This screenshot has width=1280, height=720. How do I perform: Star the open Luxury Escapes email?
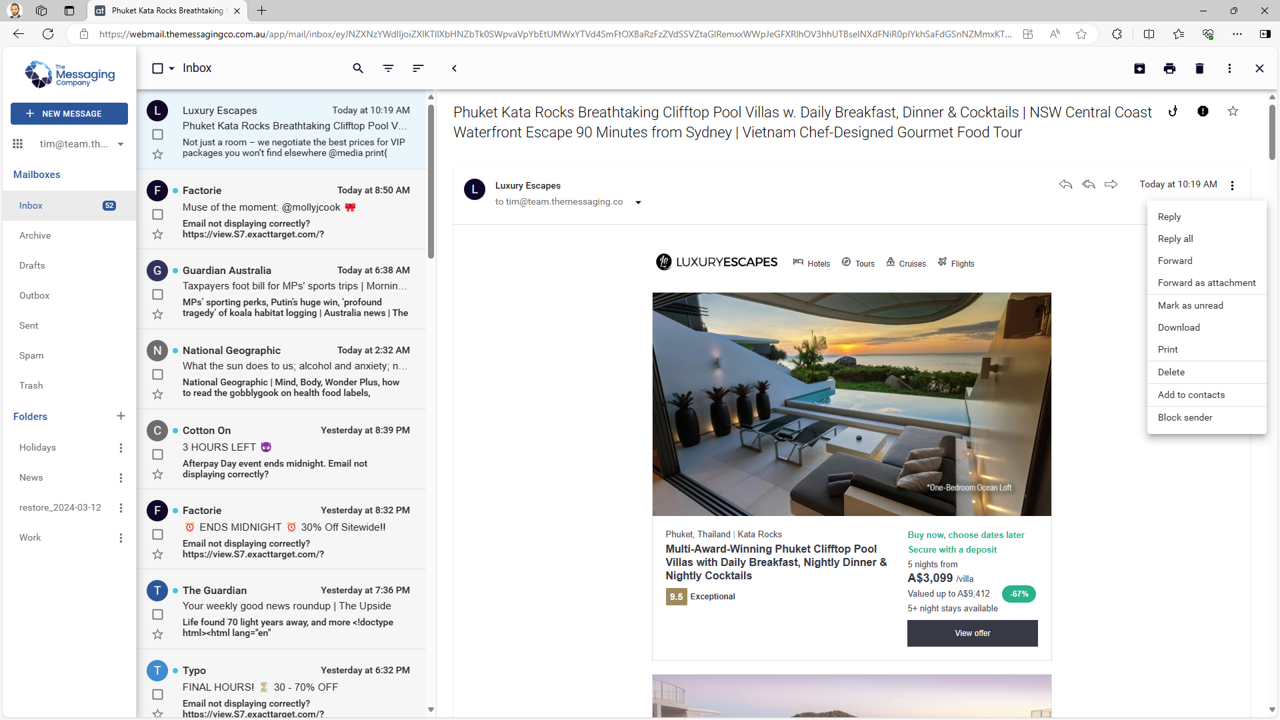tap(1233, 112)
